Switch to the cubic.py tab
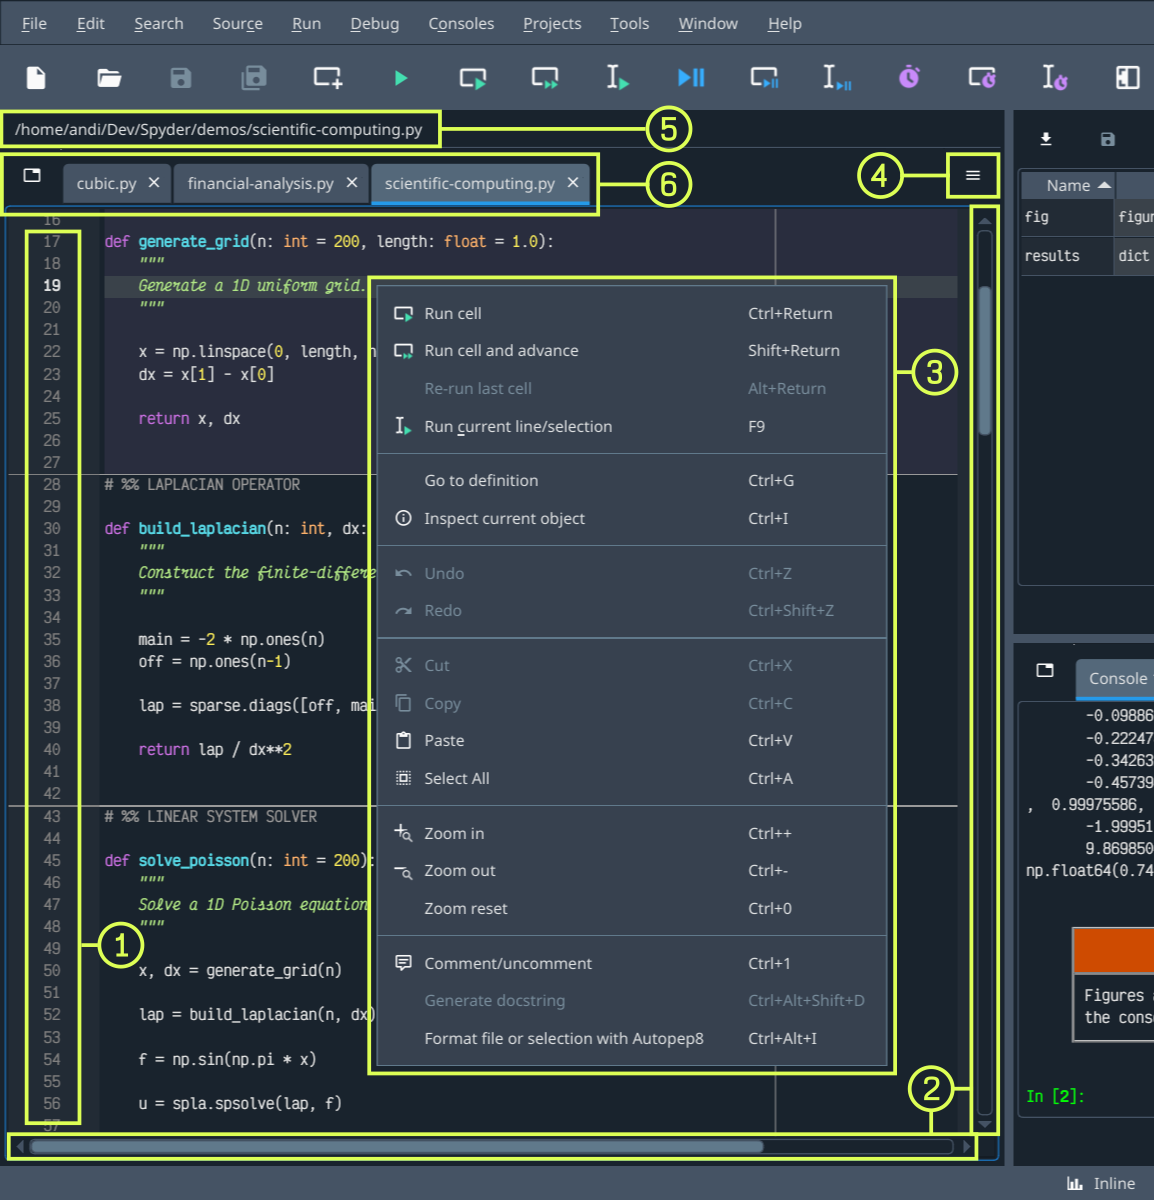1154x1200 pixels. tap(107, 183)
